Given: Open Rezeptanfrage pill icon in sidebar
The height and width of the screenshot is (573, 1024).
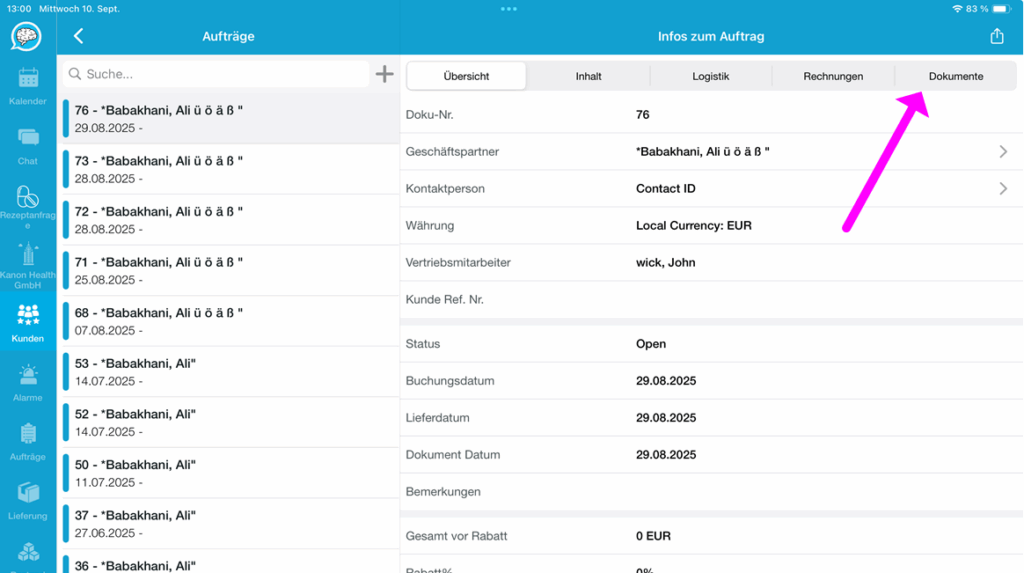Looking at the screenshot, I should (x=28, y=196).
